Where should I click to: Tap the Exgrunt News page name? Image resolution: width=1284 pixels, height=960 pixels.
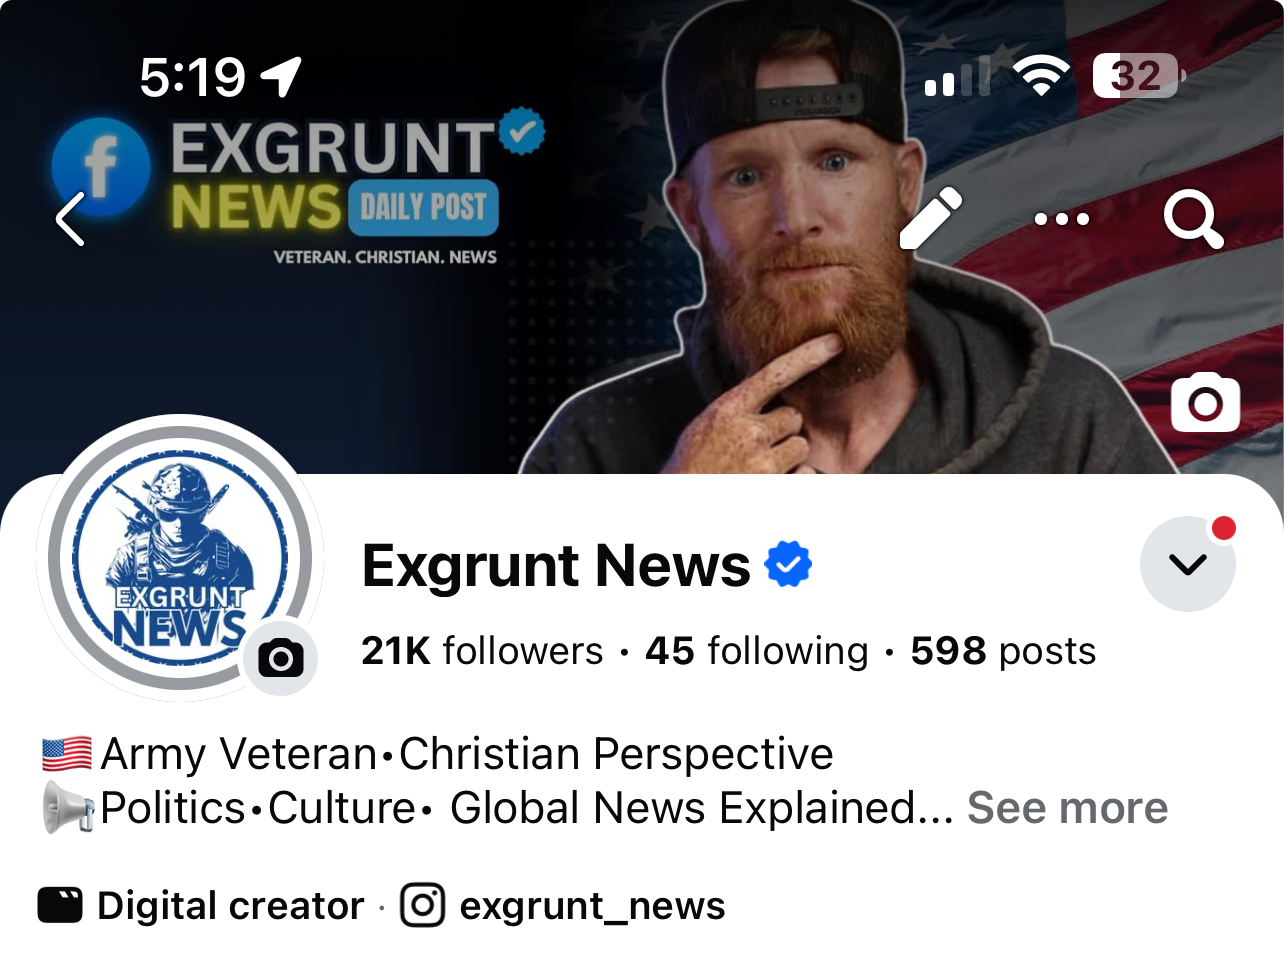(x=556, y=565)
